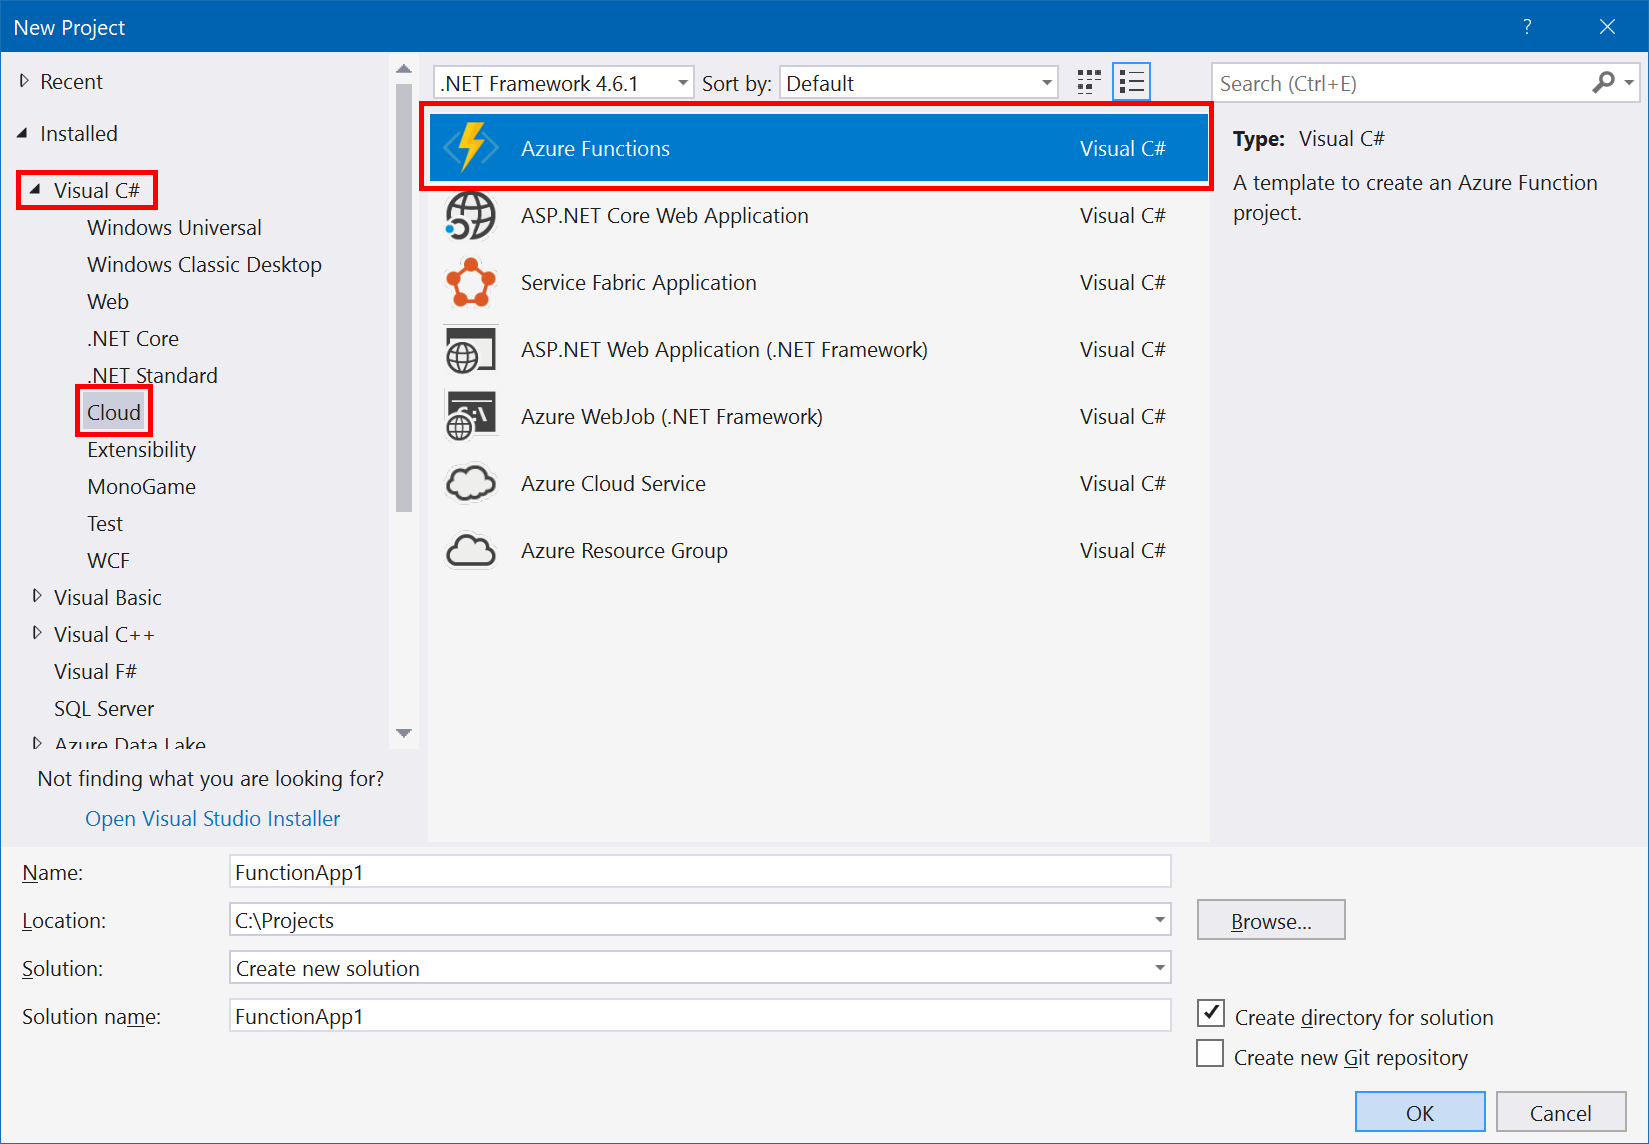Click the Solution name input field

click(700, 1016)
